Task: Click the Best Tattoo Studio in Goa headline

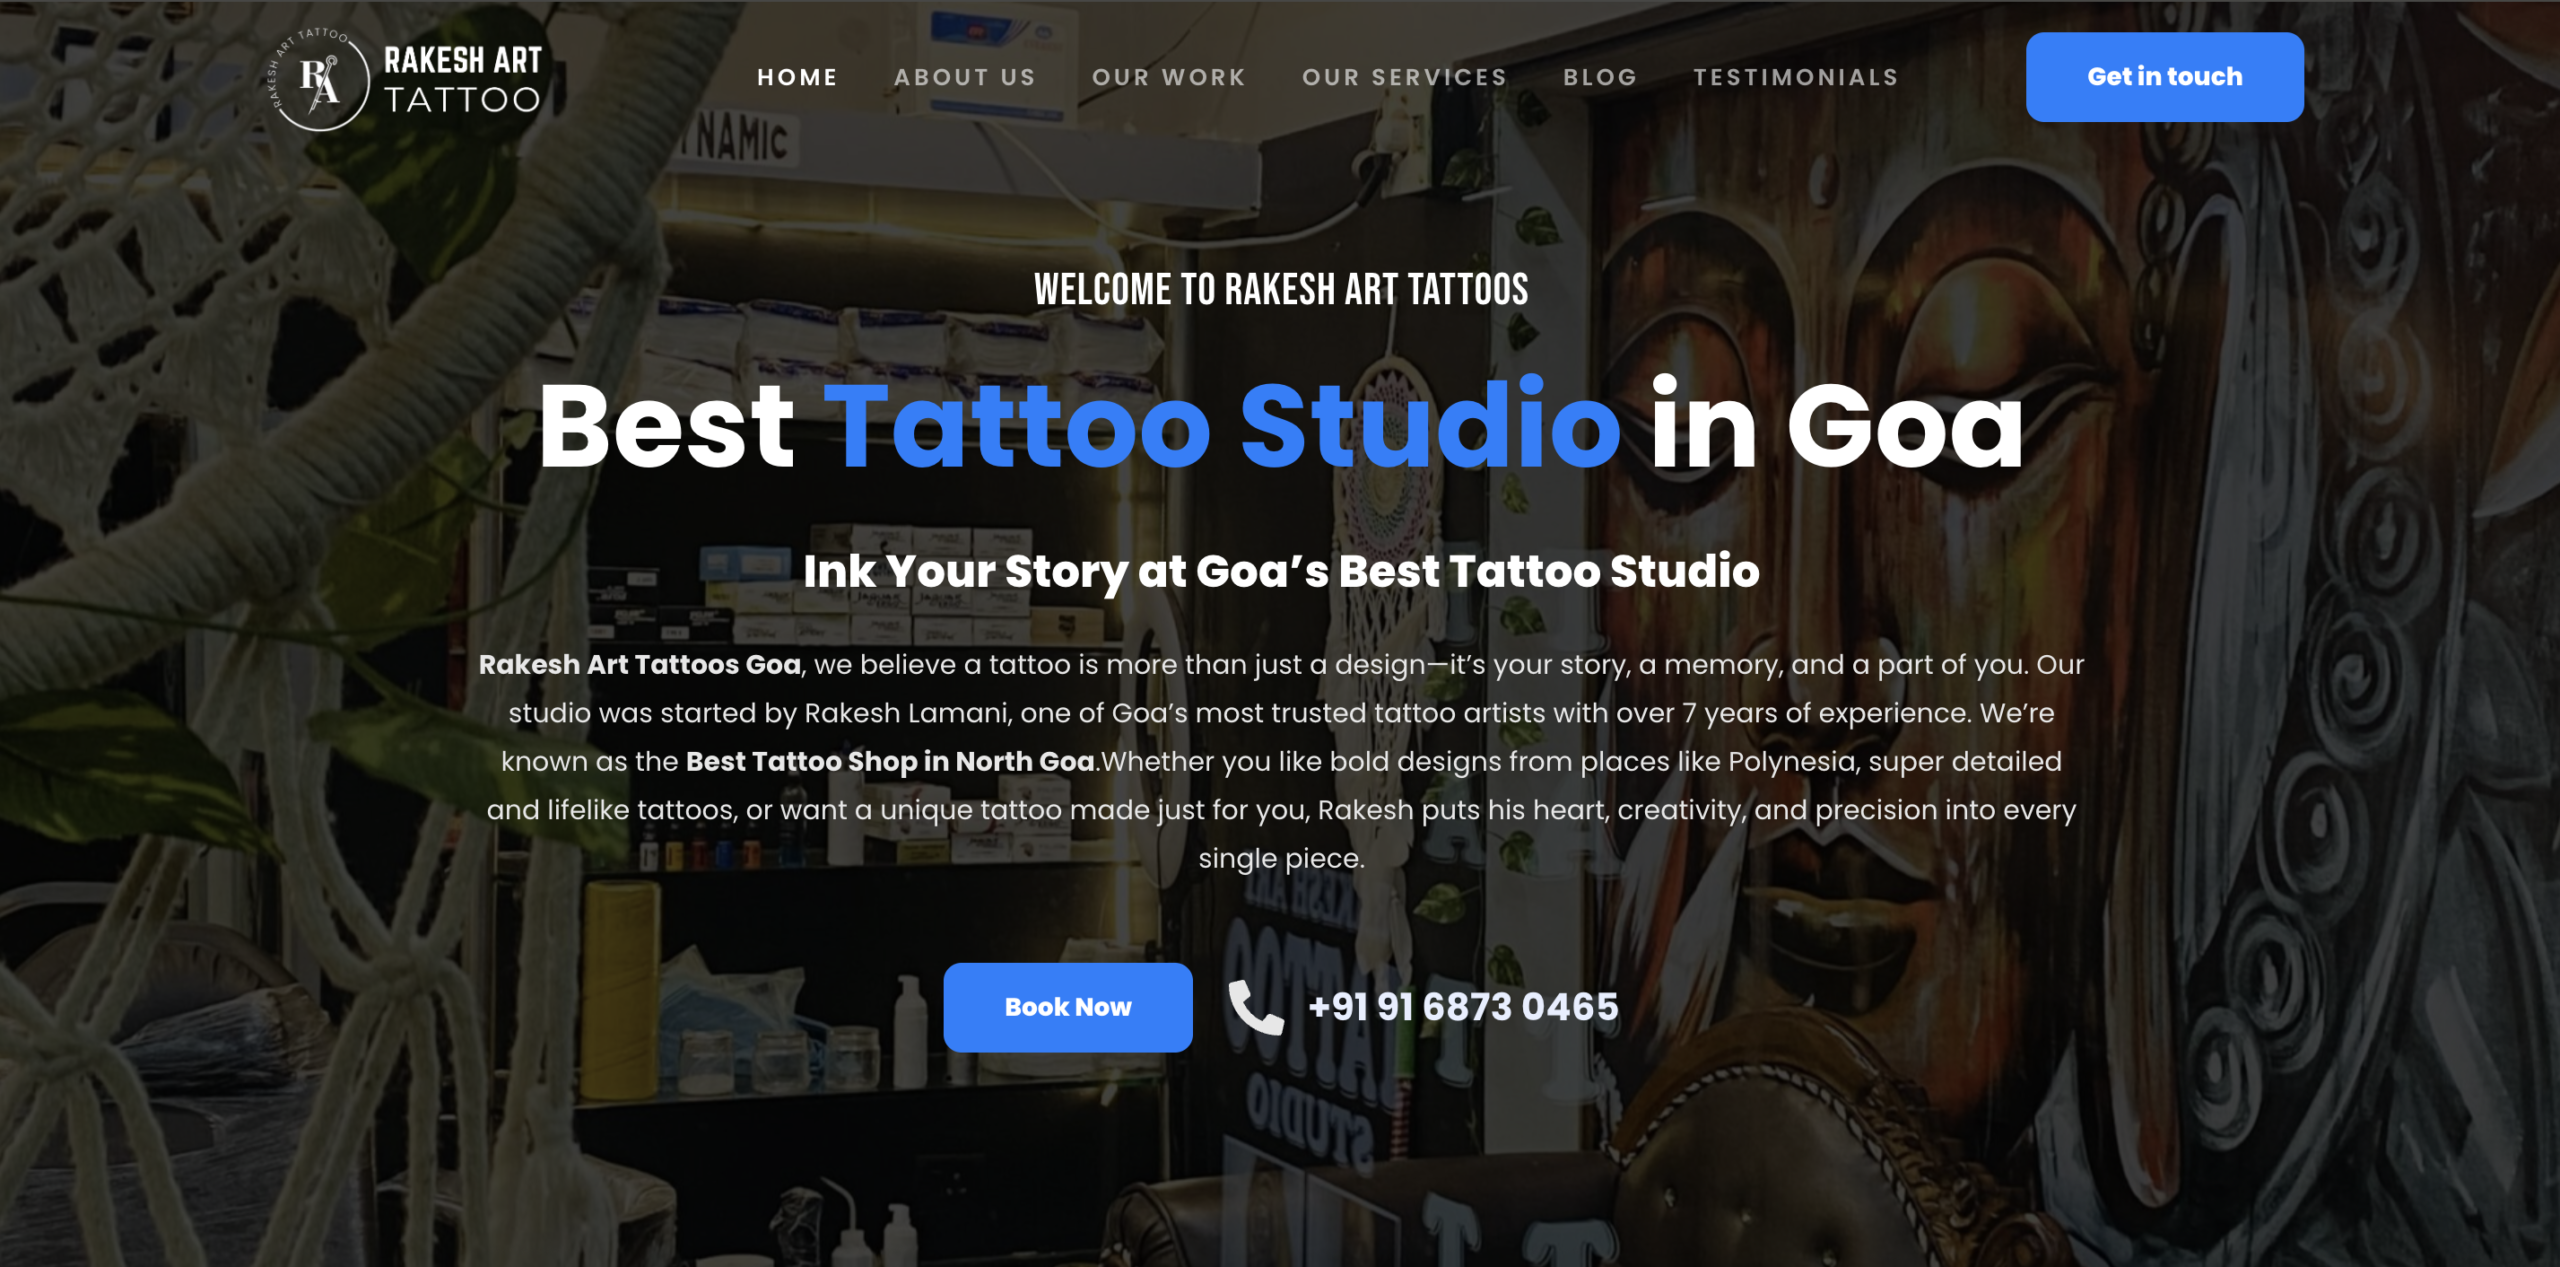Action: coord(1281,426)
